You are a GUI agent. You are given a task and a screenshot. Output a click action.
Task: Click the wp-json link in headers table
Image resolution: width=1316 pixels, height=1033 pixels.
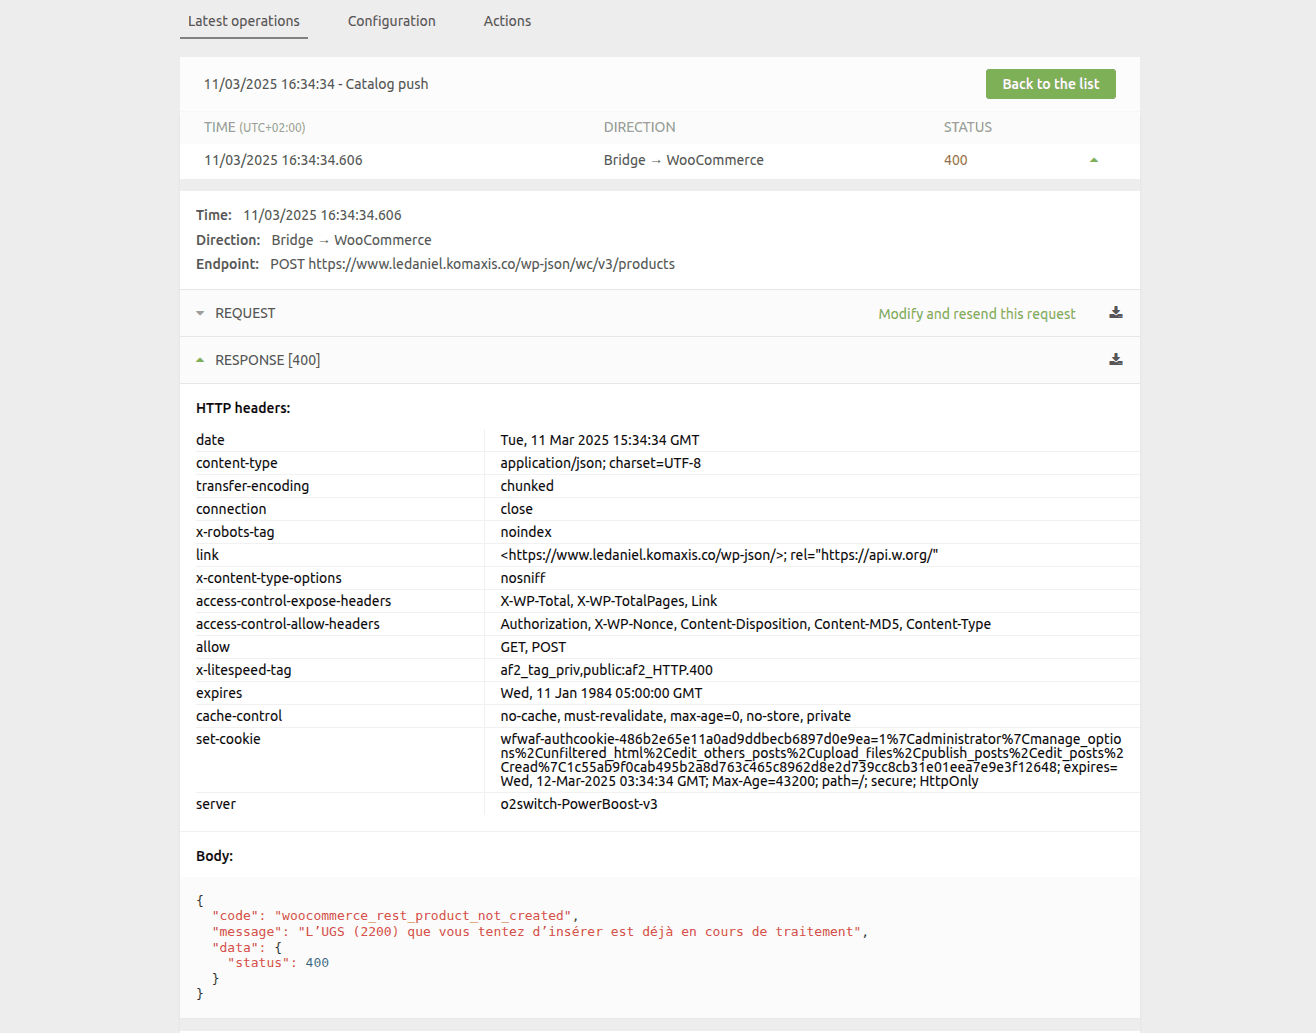click(x=718, y=554)
